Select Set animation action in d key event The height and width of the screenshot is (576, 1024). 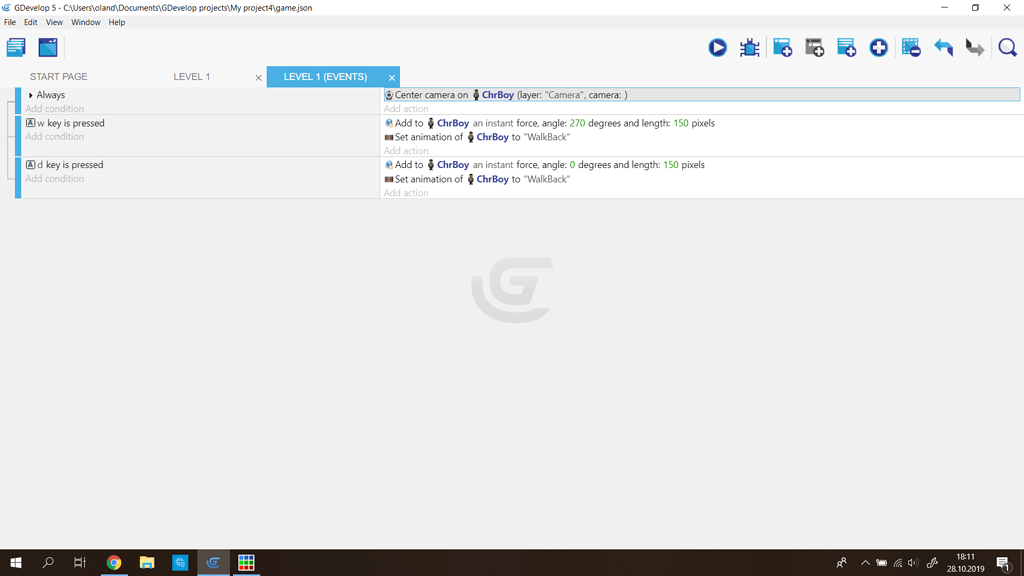click(477, 179)
